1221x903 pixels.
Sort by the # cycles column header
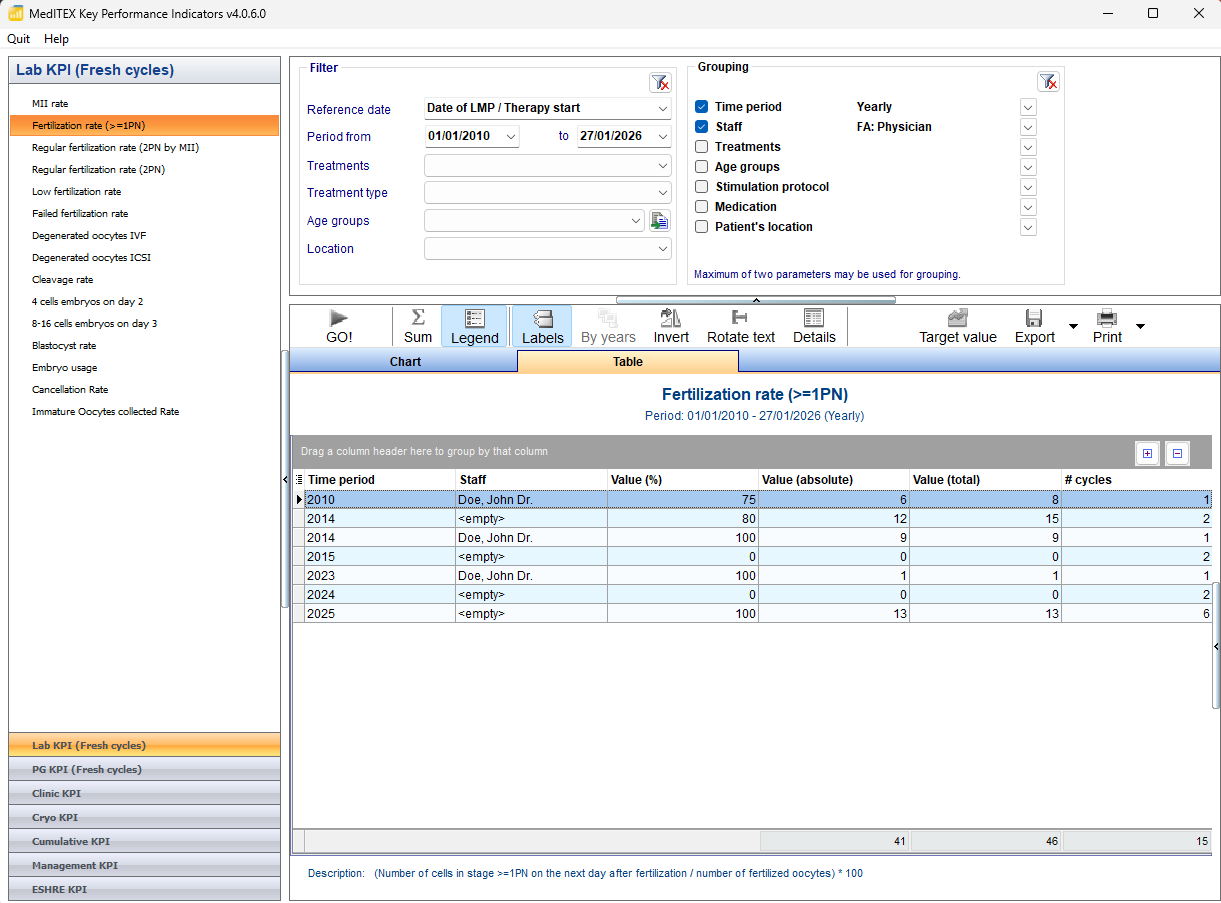coord(1136,480)
